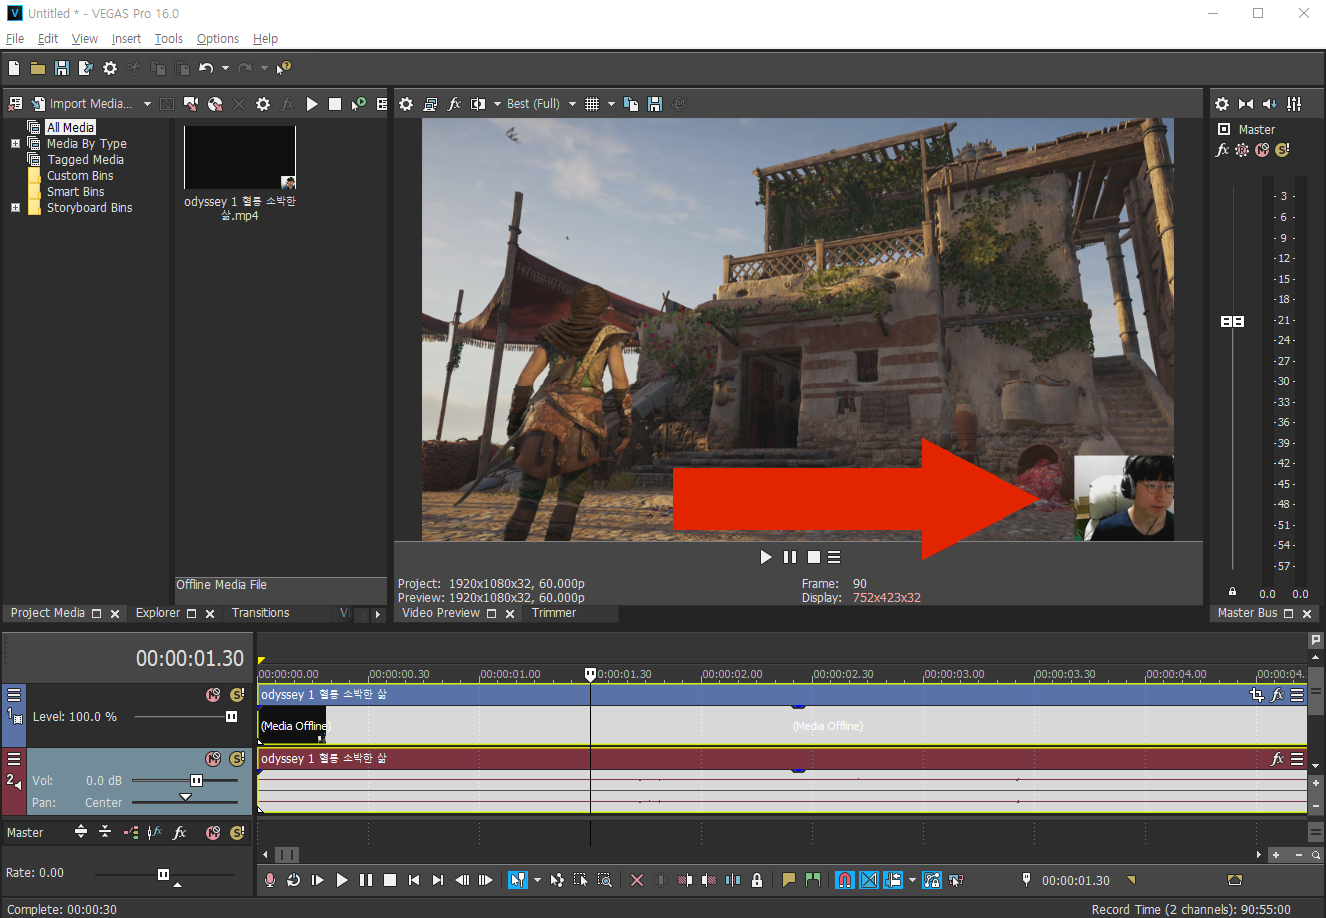Viewport: 1326px width, 918px height.
Task: Open the Import Media dropdown arrow
Action: (x=147, y=104)
